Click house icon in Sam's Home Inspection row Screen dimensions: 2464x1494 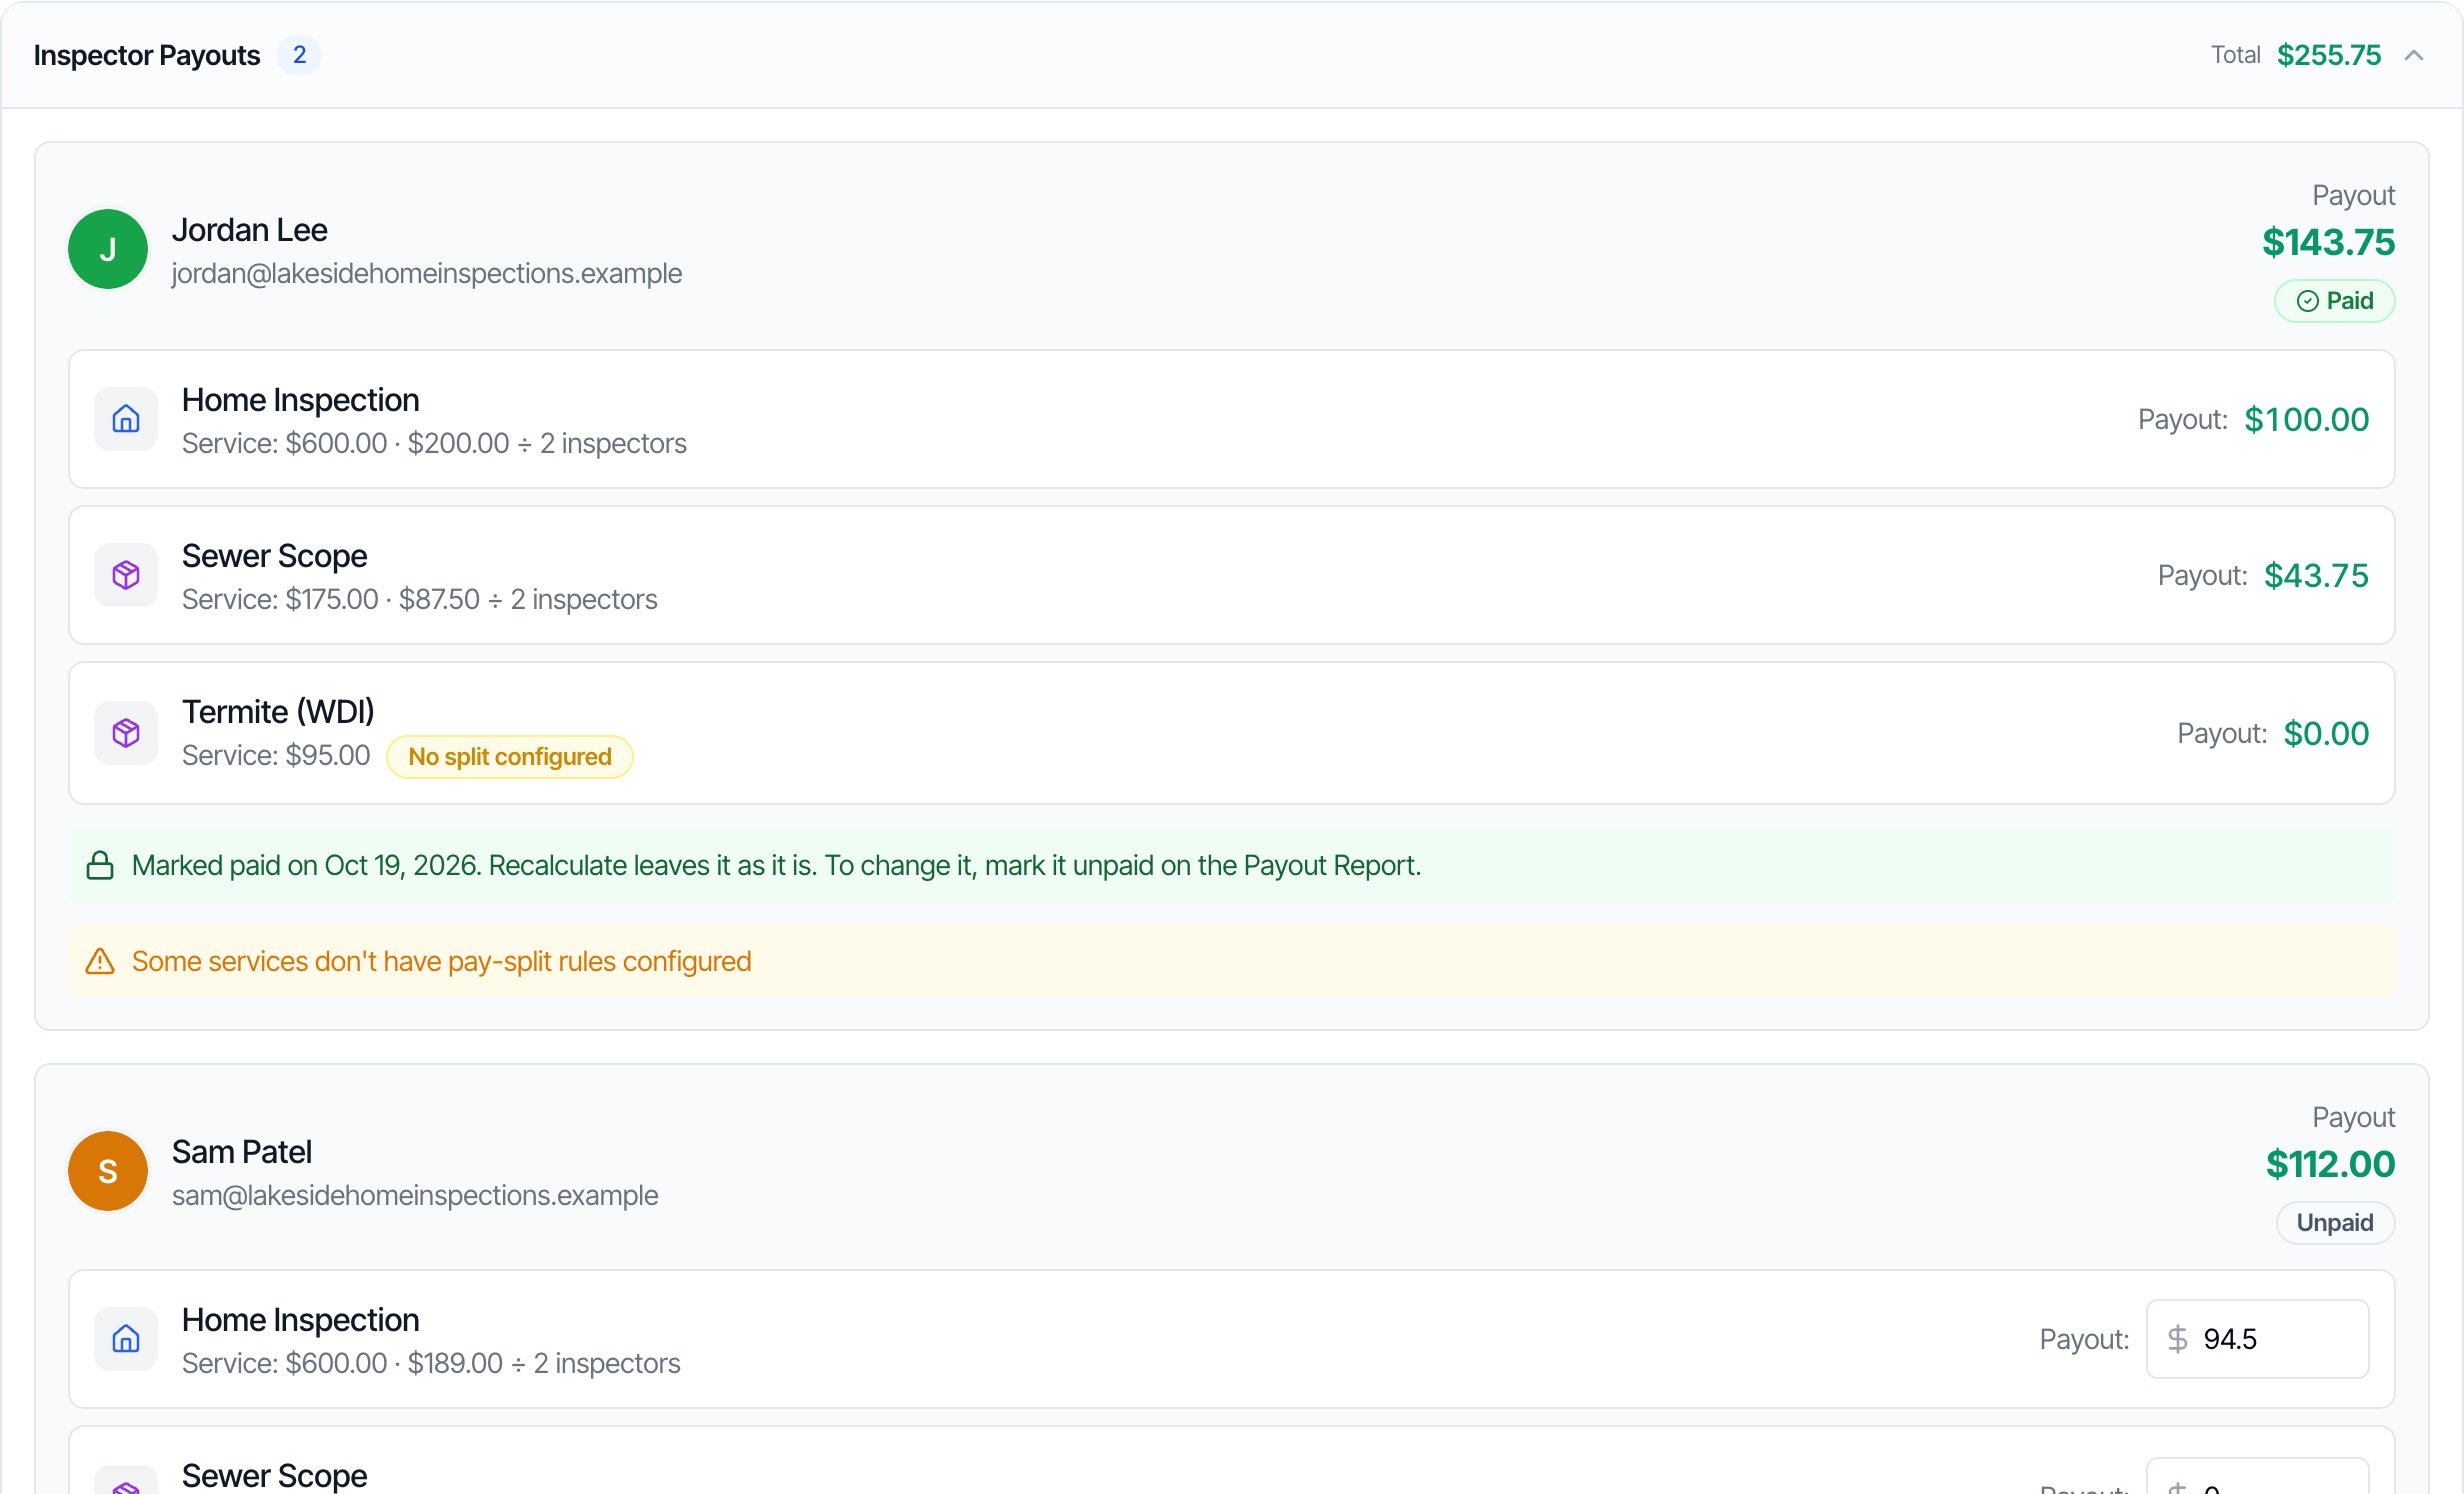click(126, 1339)
